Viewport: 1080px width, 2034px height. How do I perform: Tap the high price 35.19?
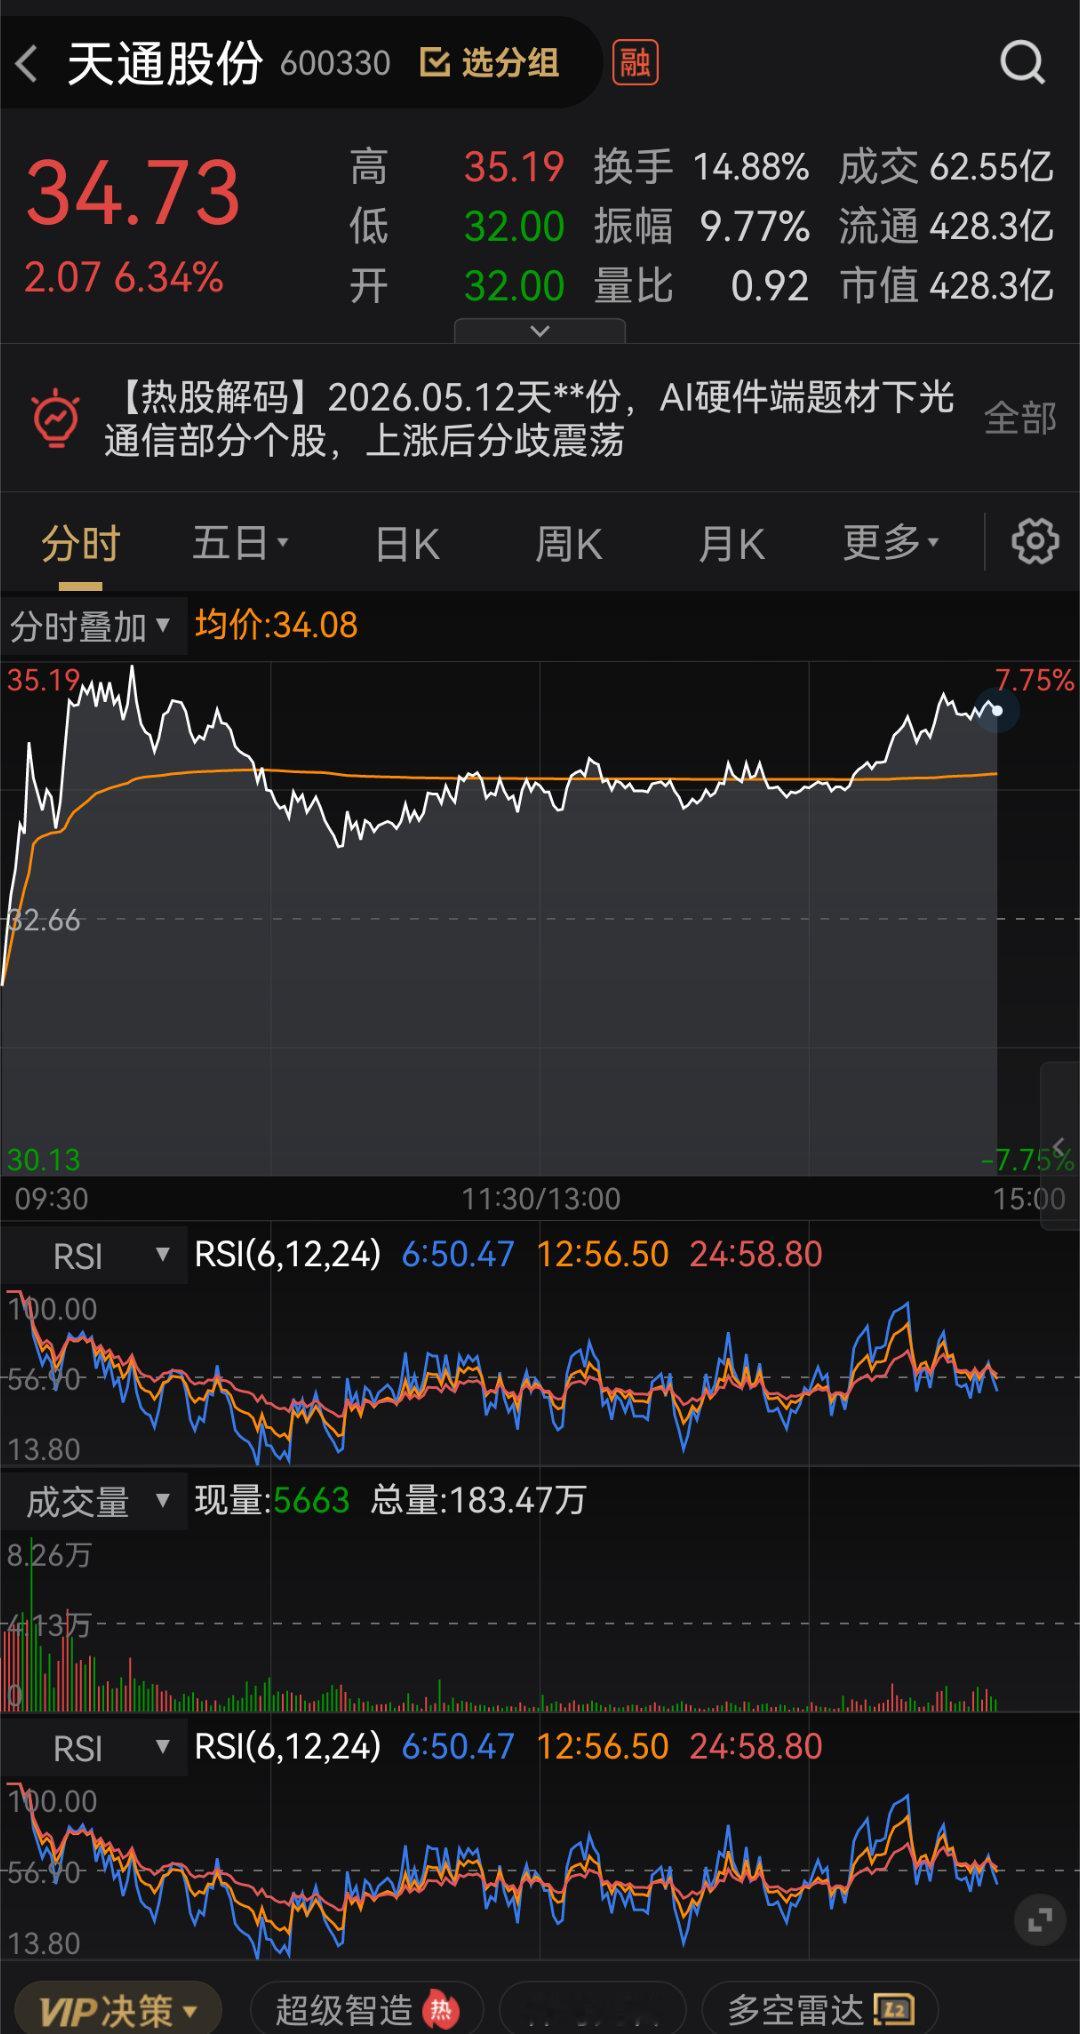[x=514, y=167]
